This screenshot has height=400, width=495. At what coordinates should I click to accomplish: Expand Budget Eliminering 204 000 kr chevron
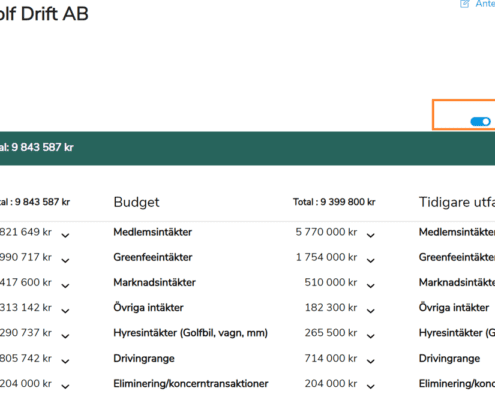click(x=371, y=386)
